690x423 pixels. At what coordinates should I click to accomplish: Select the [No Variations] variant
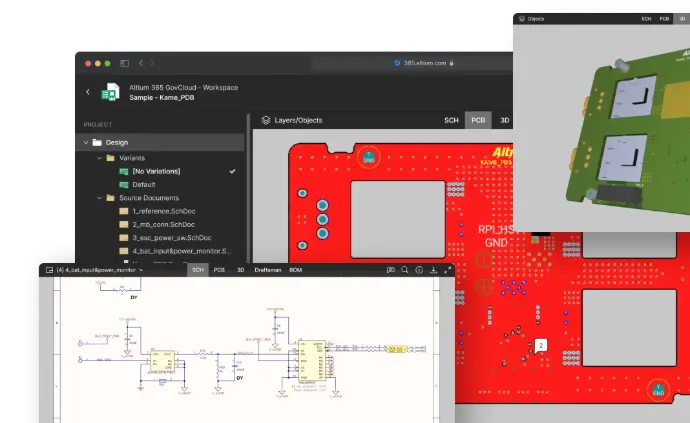156,171
